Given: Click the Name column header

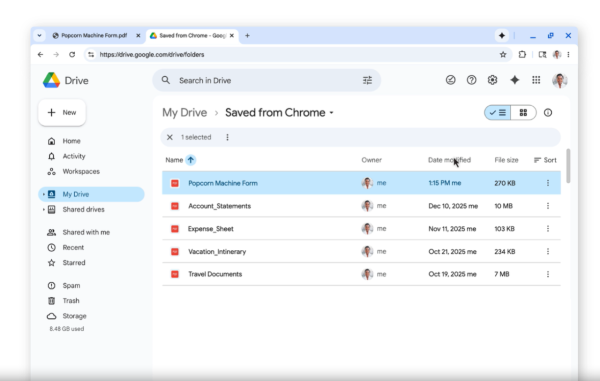Looking at the screenshot, I should tap(174, 160).
